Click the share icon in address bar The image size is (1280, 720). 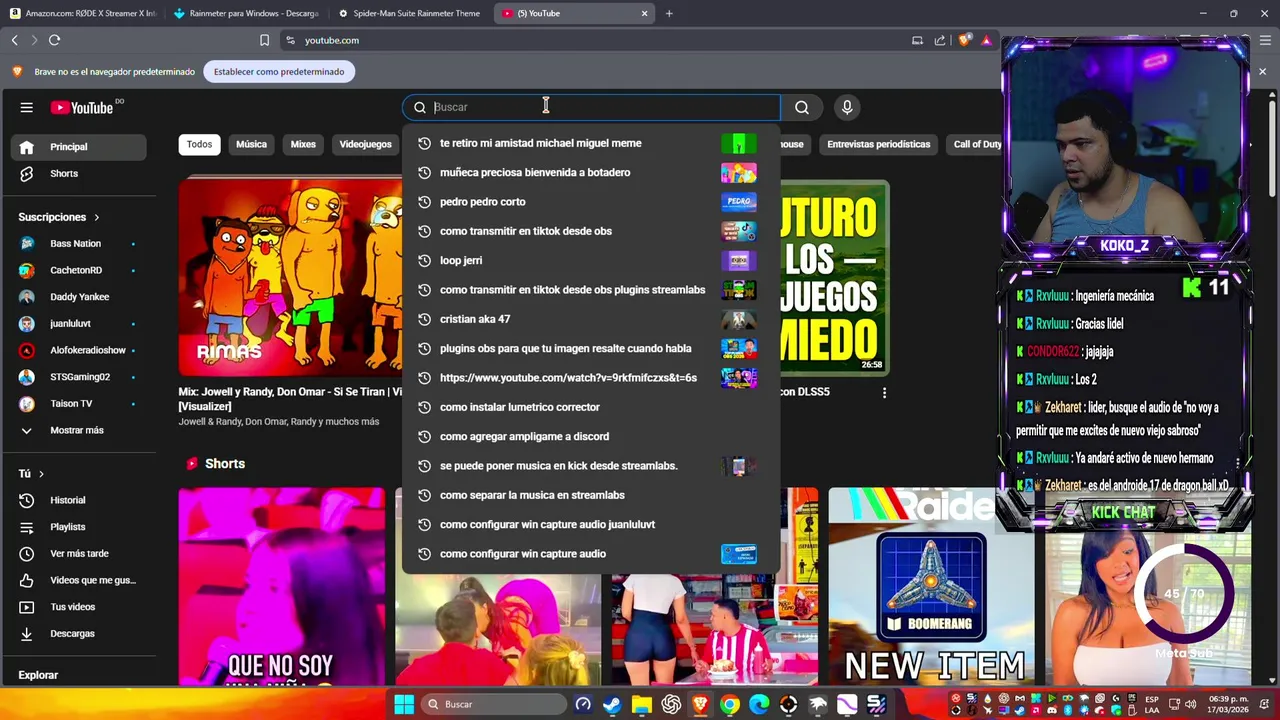[940, 40]
